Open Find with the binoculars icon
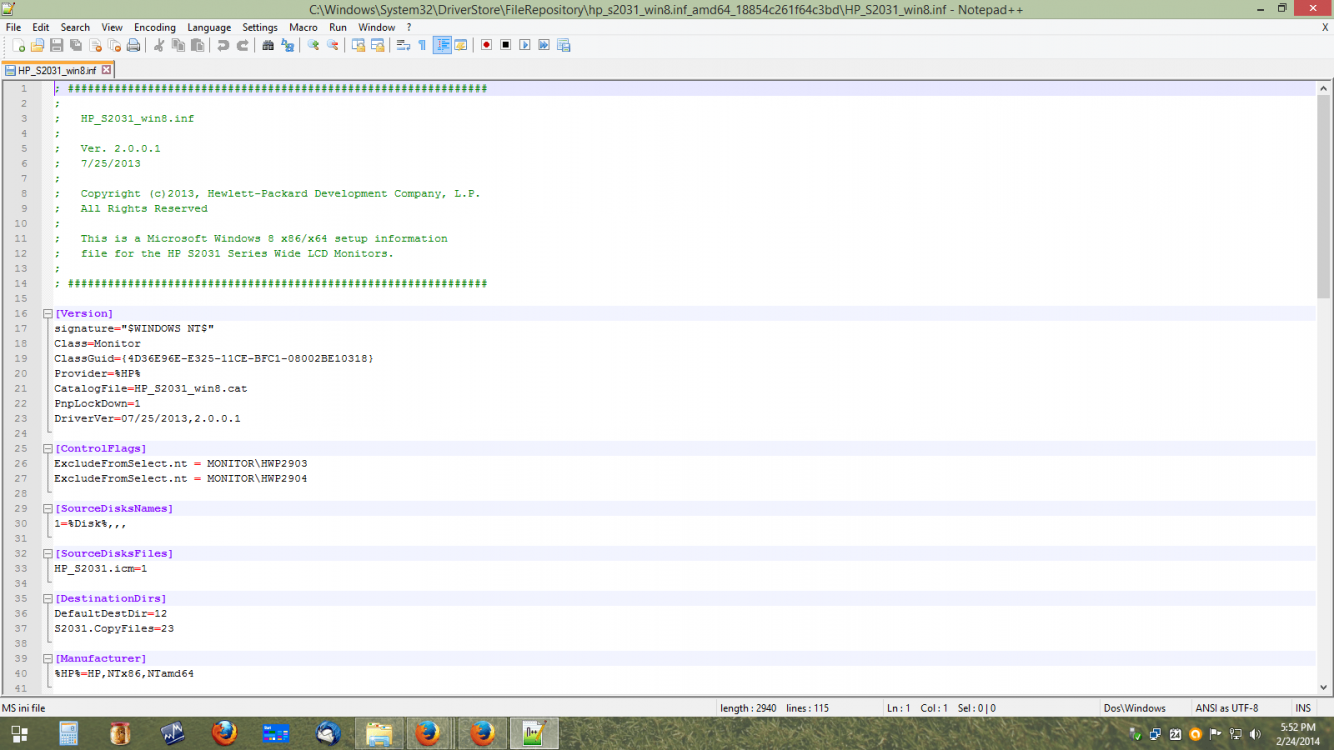Image resolution: width=1334 pixels, height=750 pixels. click(268, 46)
